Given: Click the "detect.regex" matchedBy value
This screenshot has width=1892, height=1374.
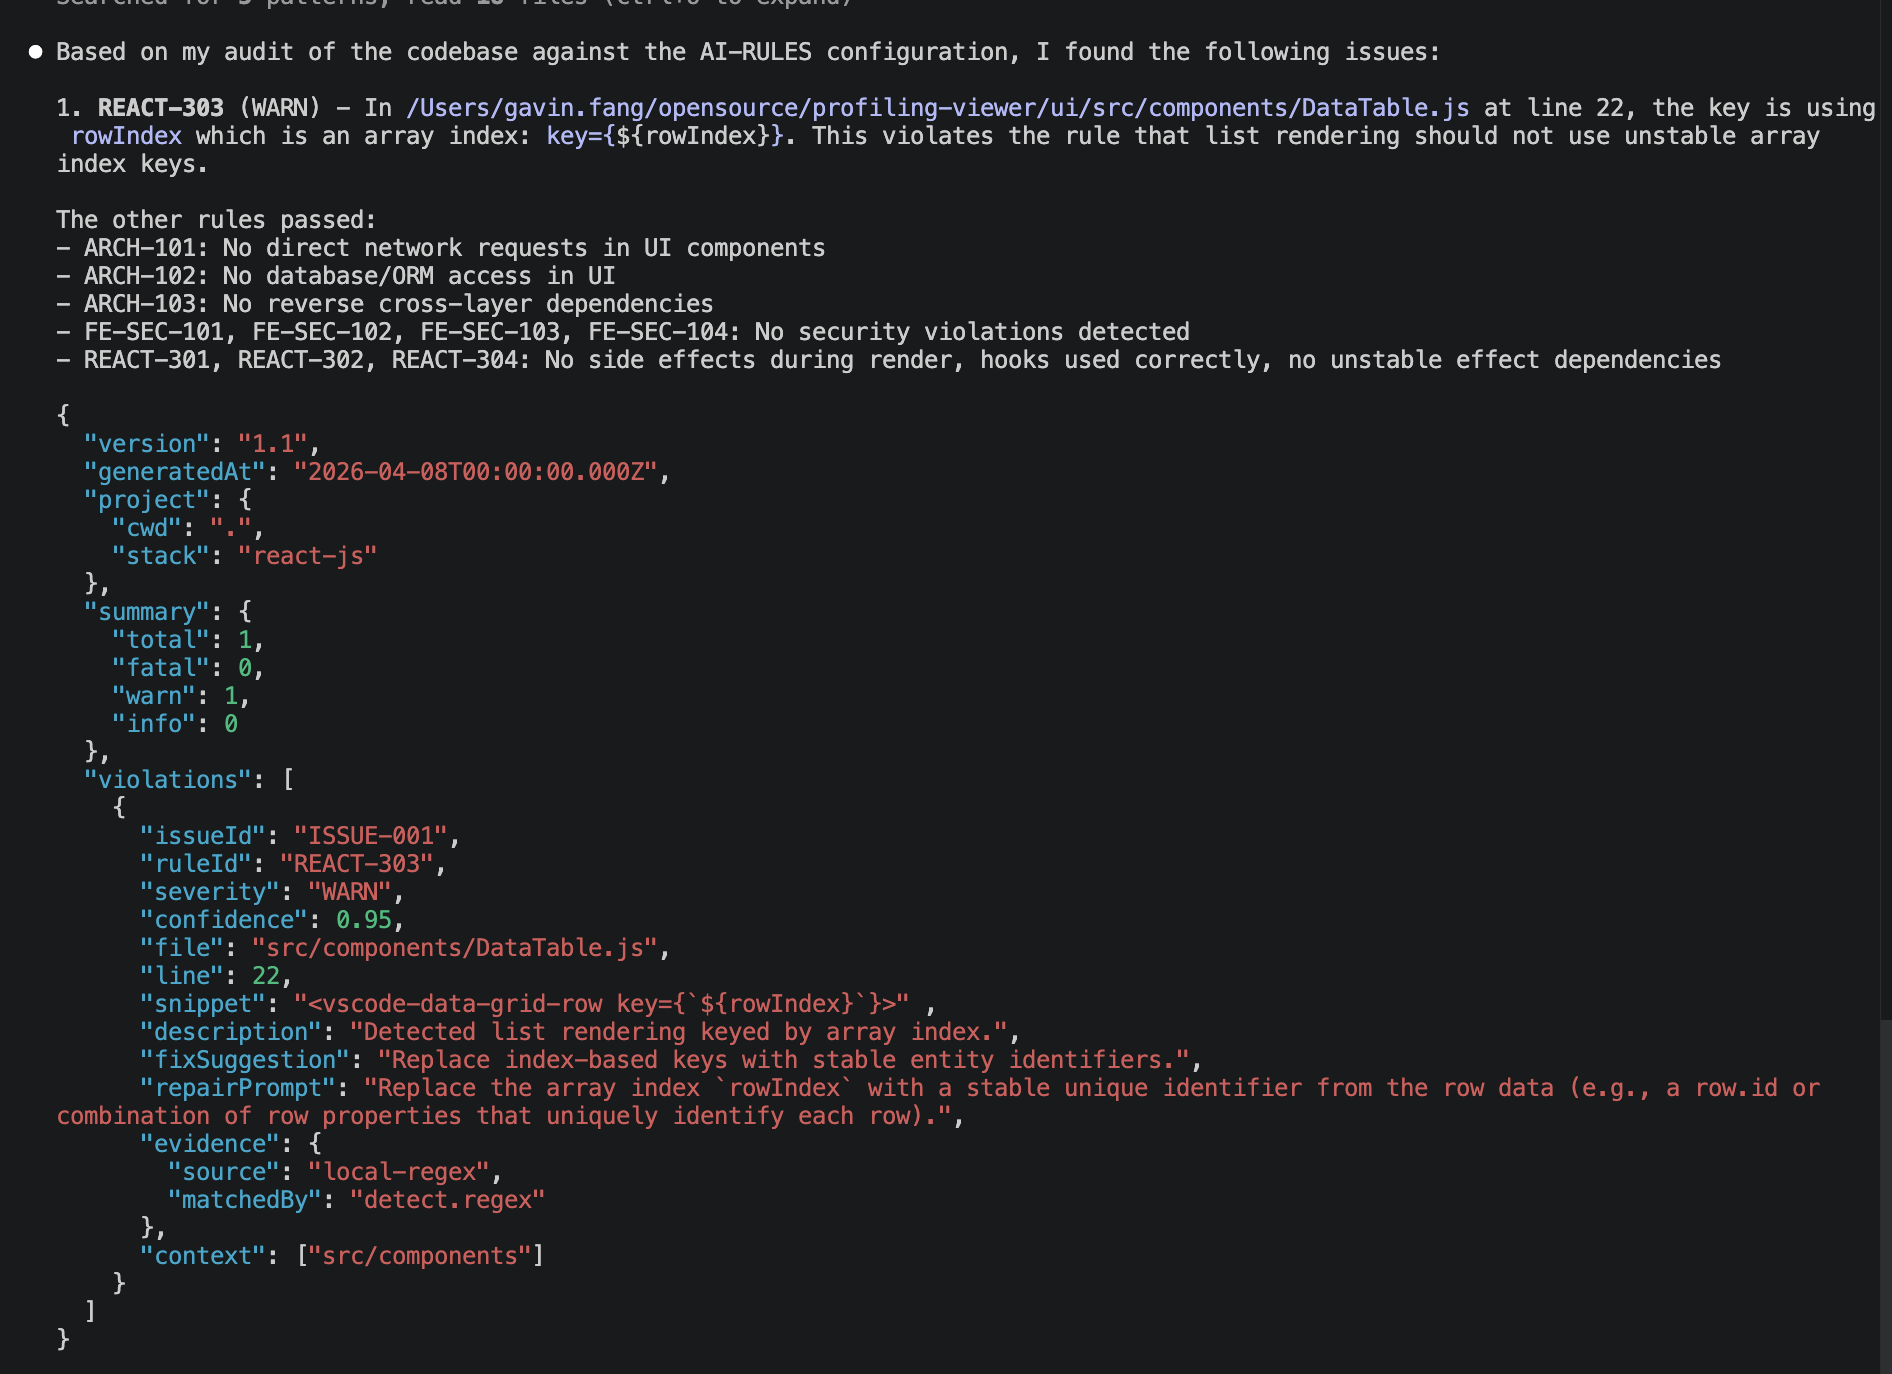Looking at the screenshot, I should 447,1200.
